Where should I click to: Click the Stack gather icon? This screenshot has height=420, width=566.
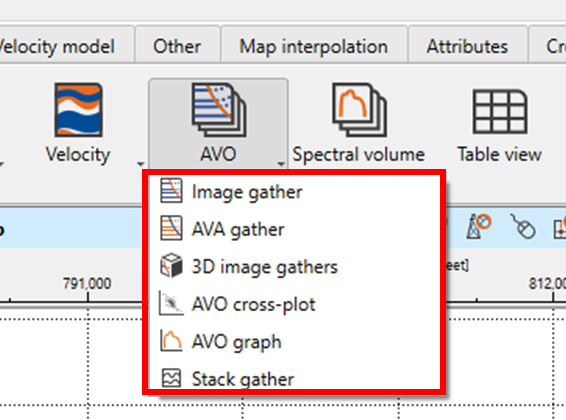[171, 378]
